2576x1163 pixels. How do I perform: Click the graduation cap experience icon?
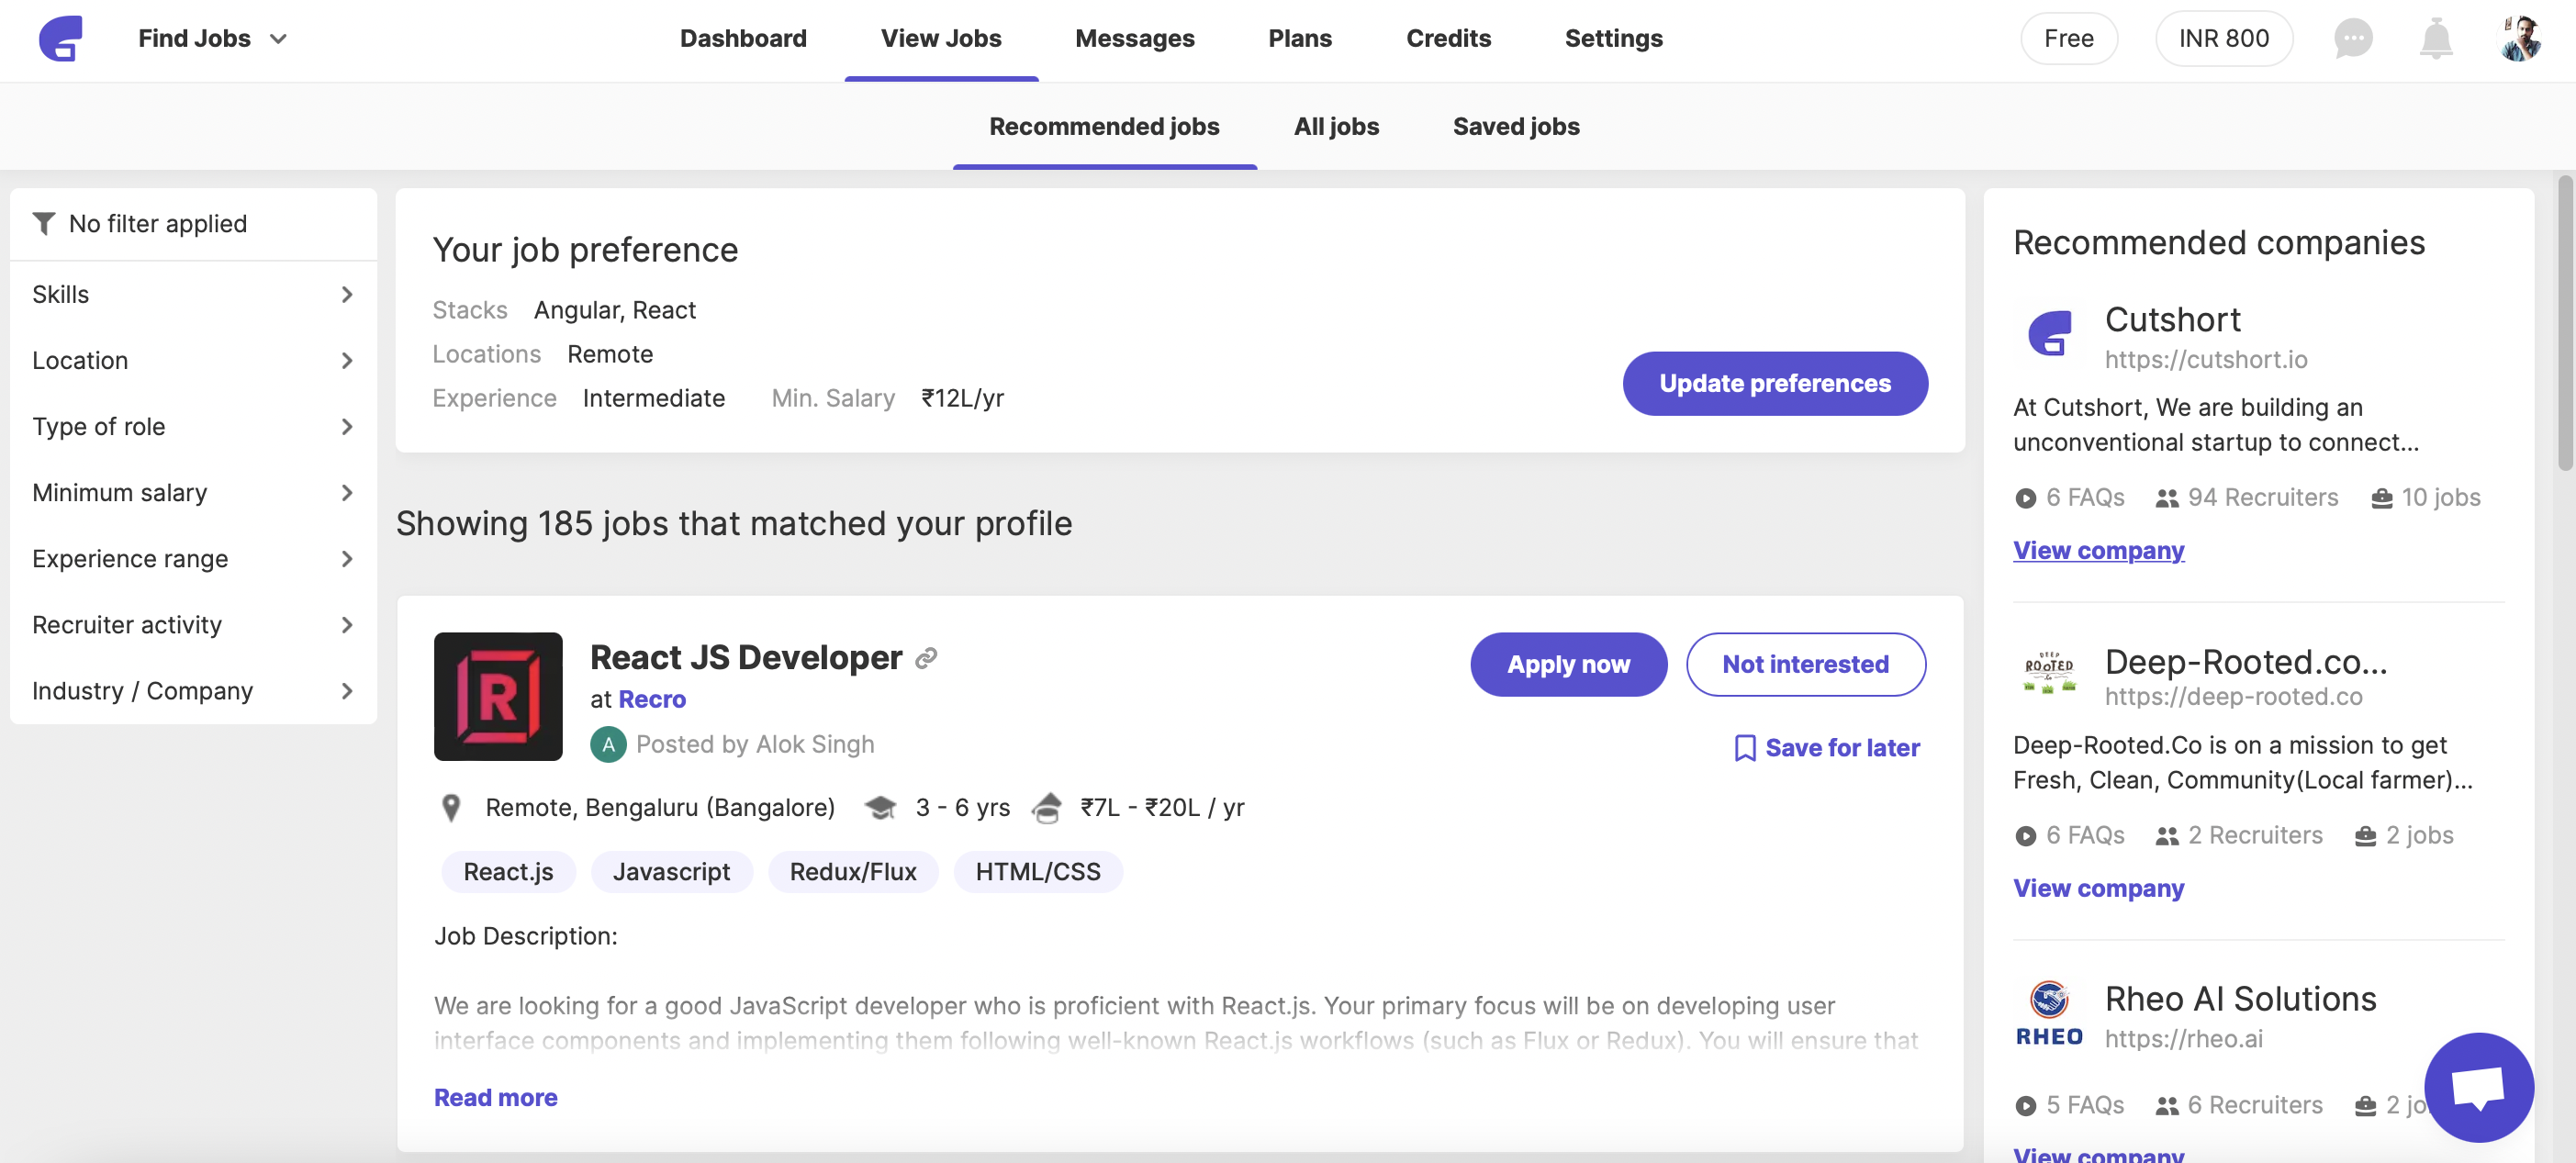point(880,807)
